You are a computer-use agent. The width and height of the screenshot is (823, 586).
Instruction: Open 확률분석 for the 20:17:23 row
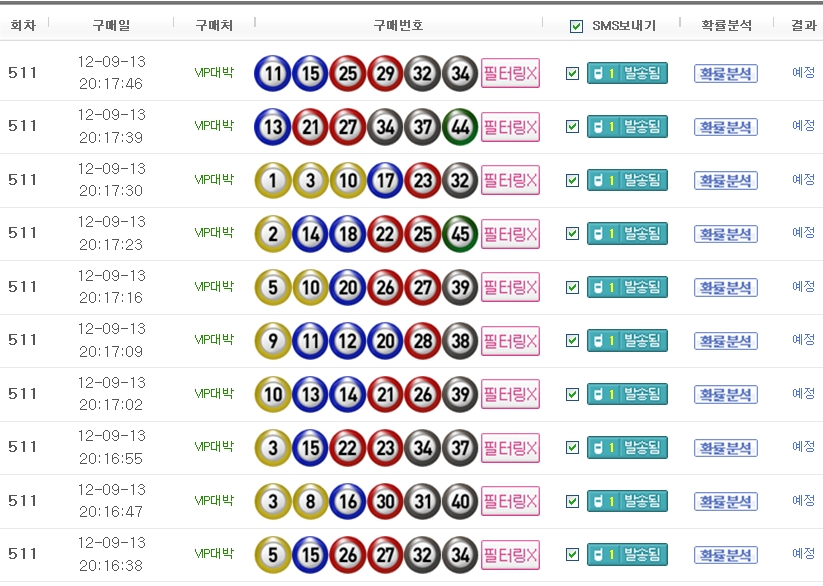pos(726,234)
